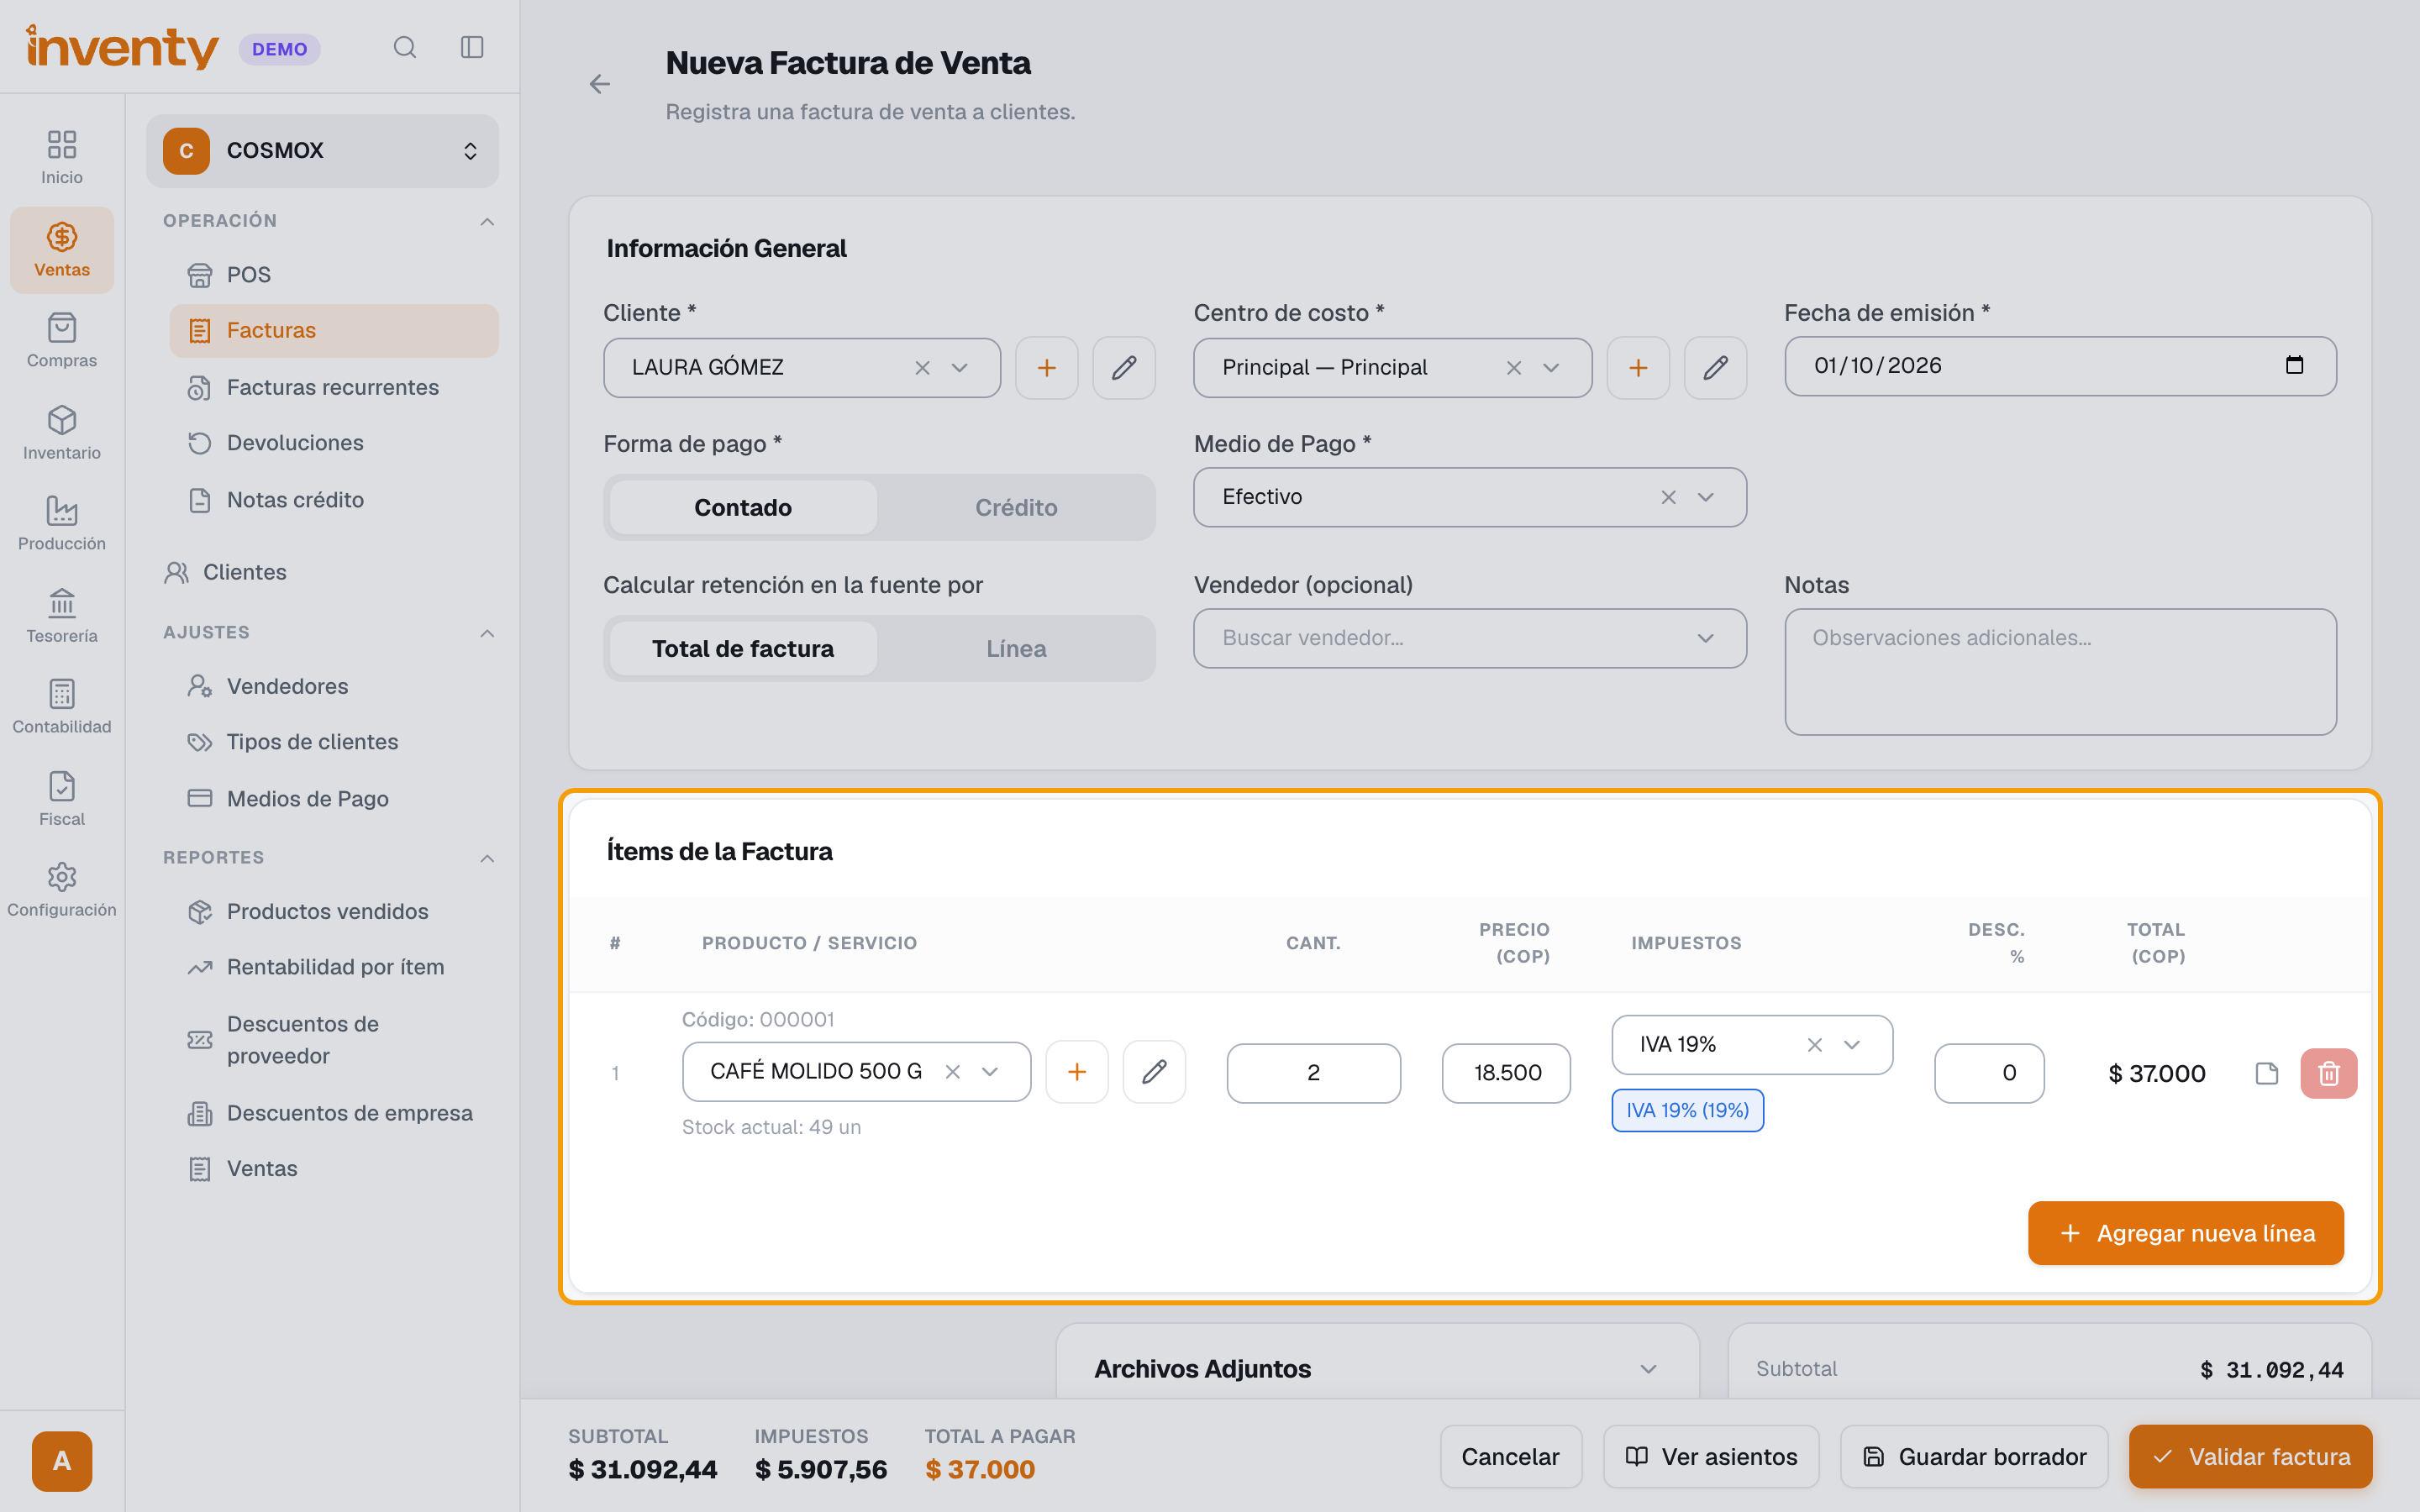Open Clientes in the sidebar

pos(322,572)
